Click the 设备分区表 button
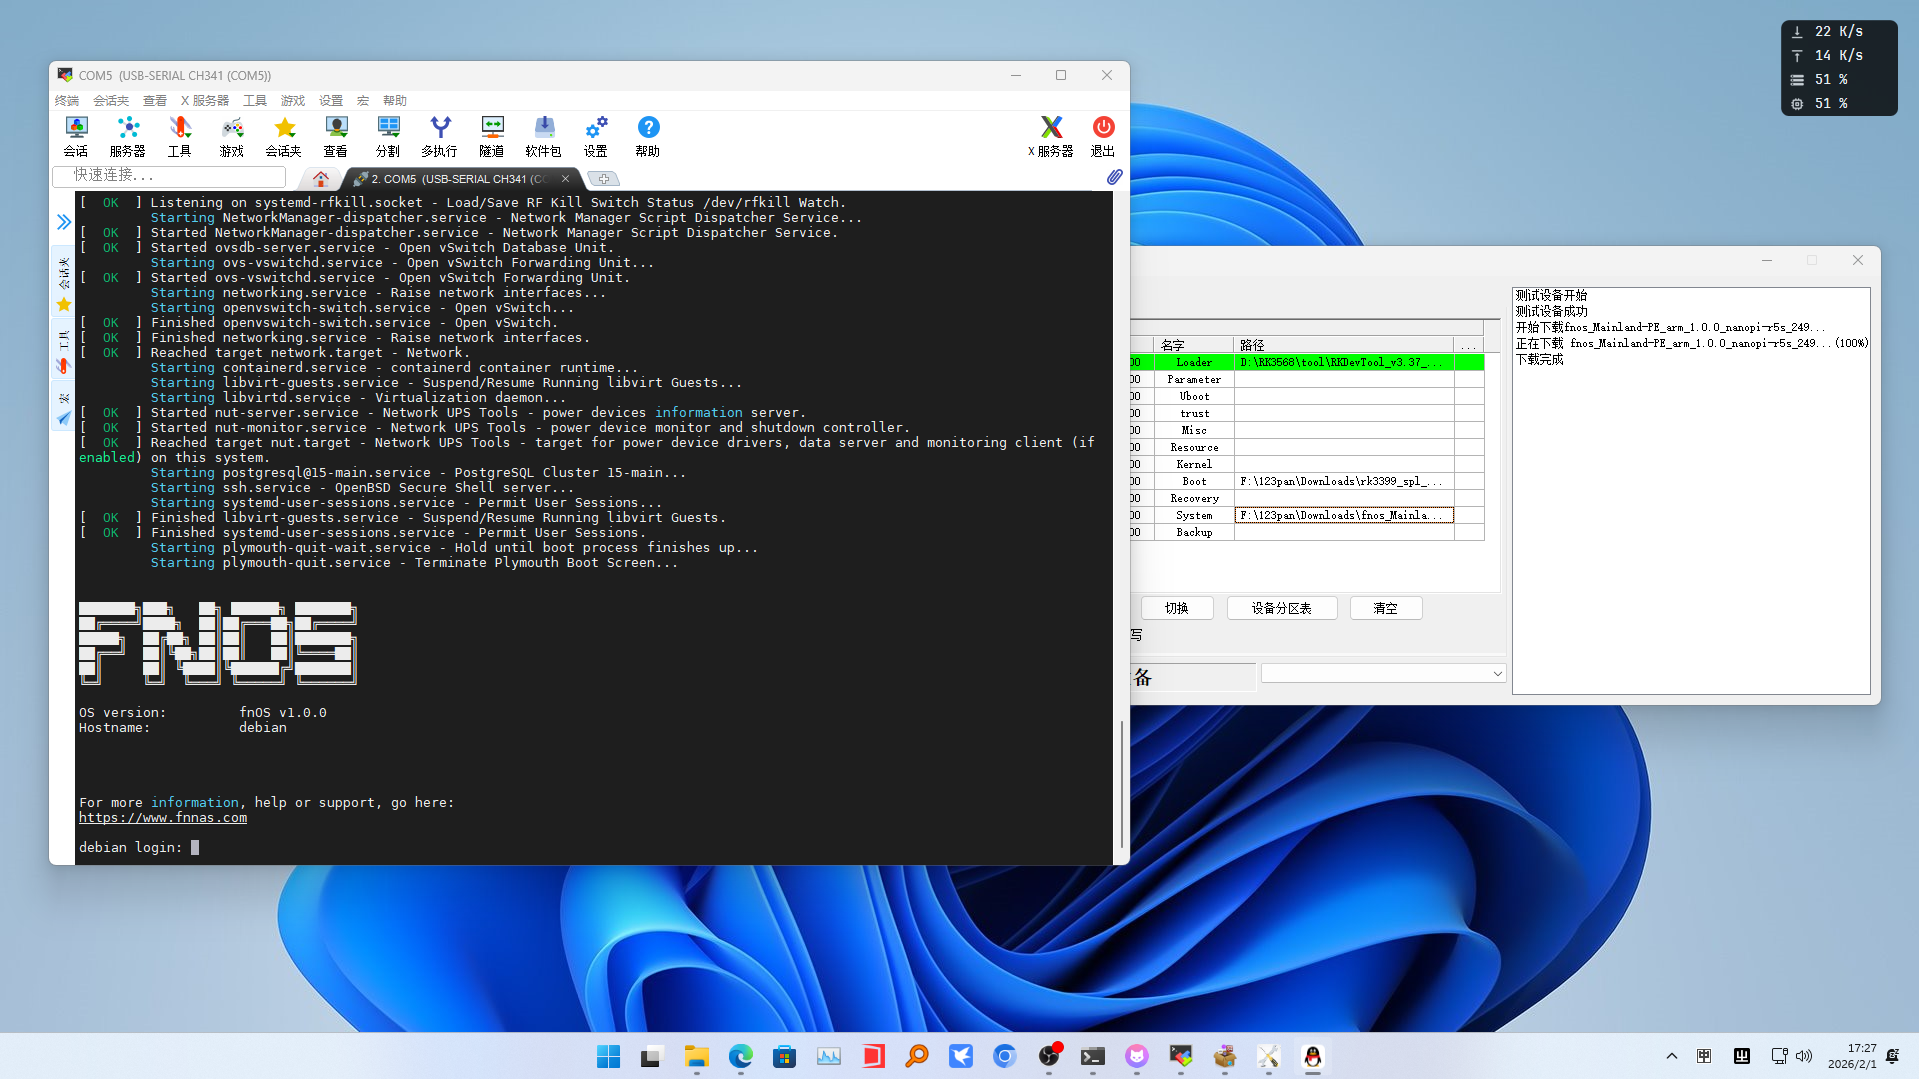This screenshot has height=1079, width=1919. pos(1281,608)
